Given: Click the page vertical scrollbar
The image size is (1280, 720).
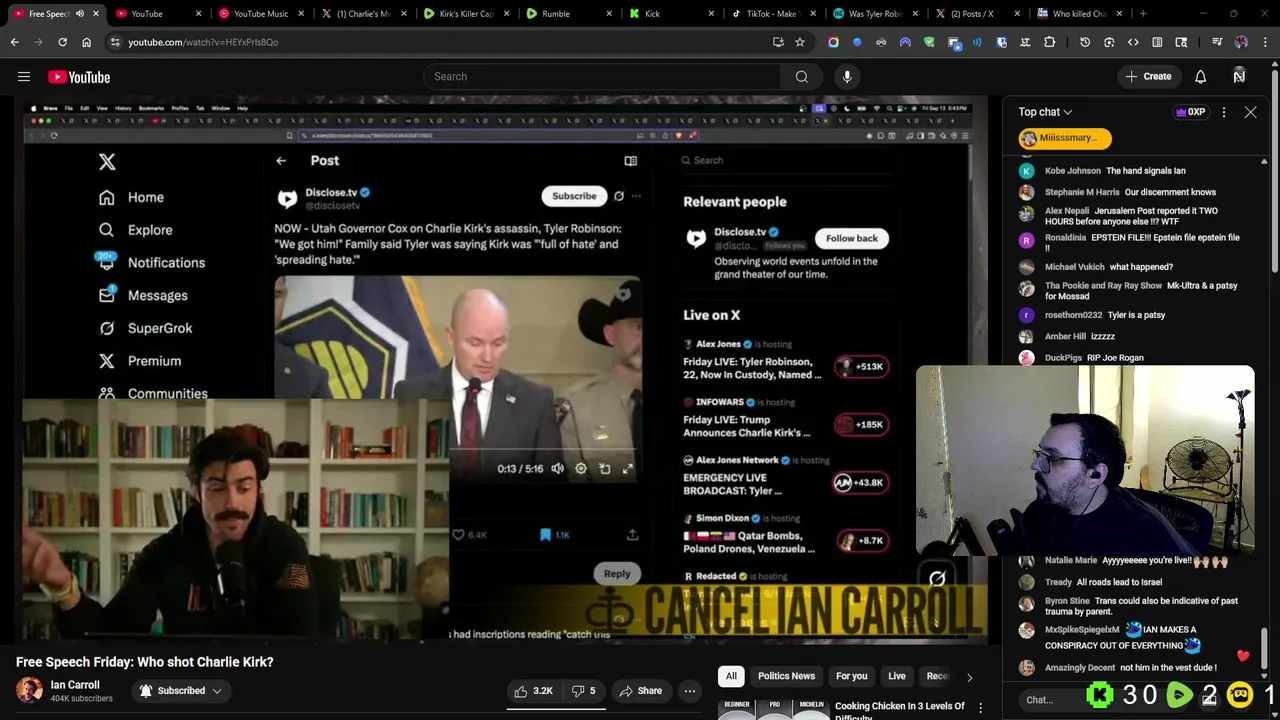Looking at the screenshot, I should (x=1275, y=170).
